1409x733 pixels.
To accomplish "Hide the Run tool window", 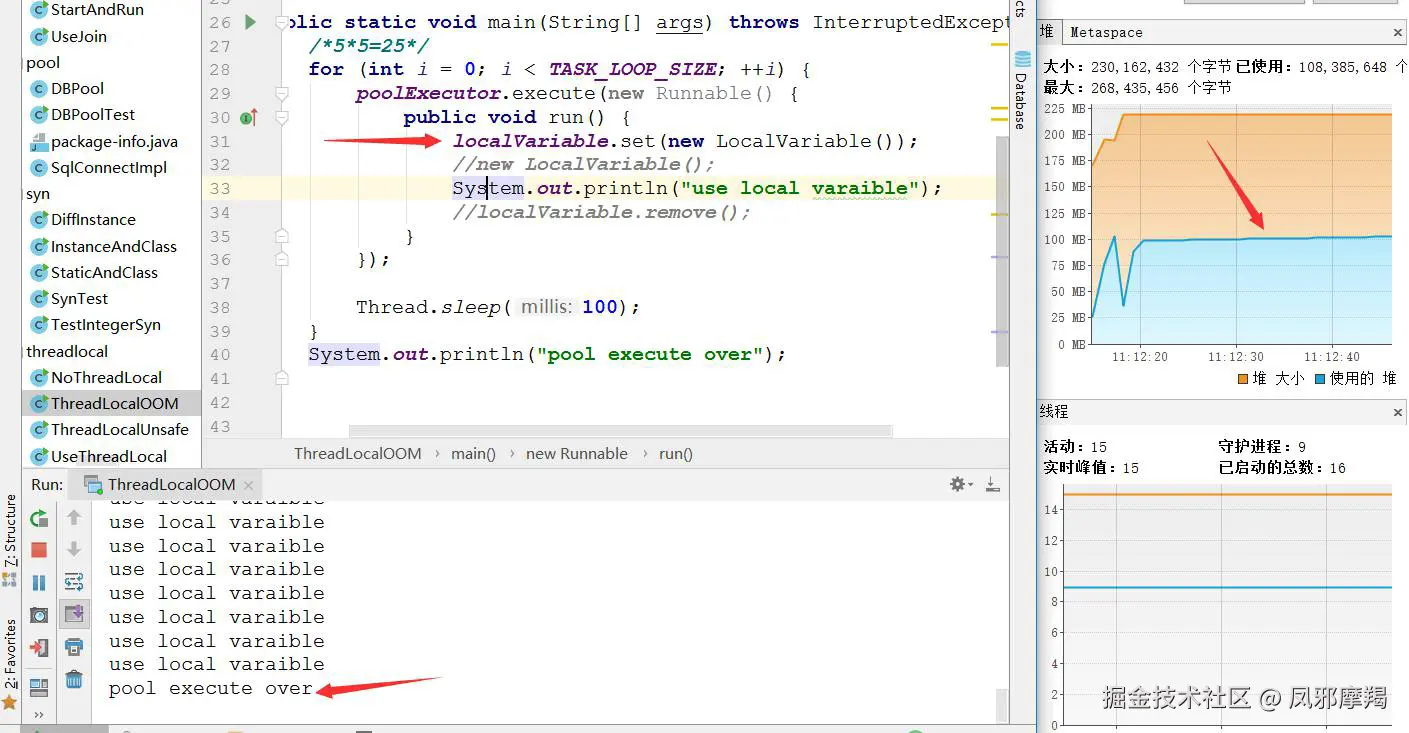I will [992, 484].
